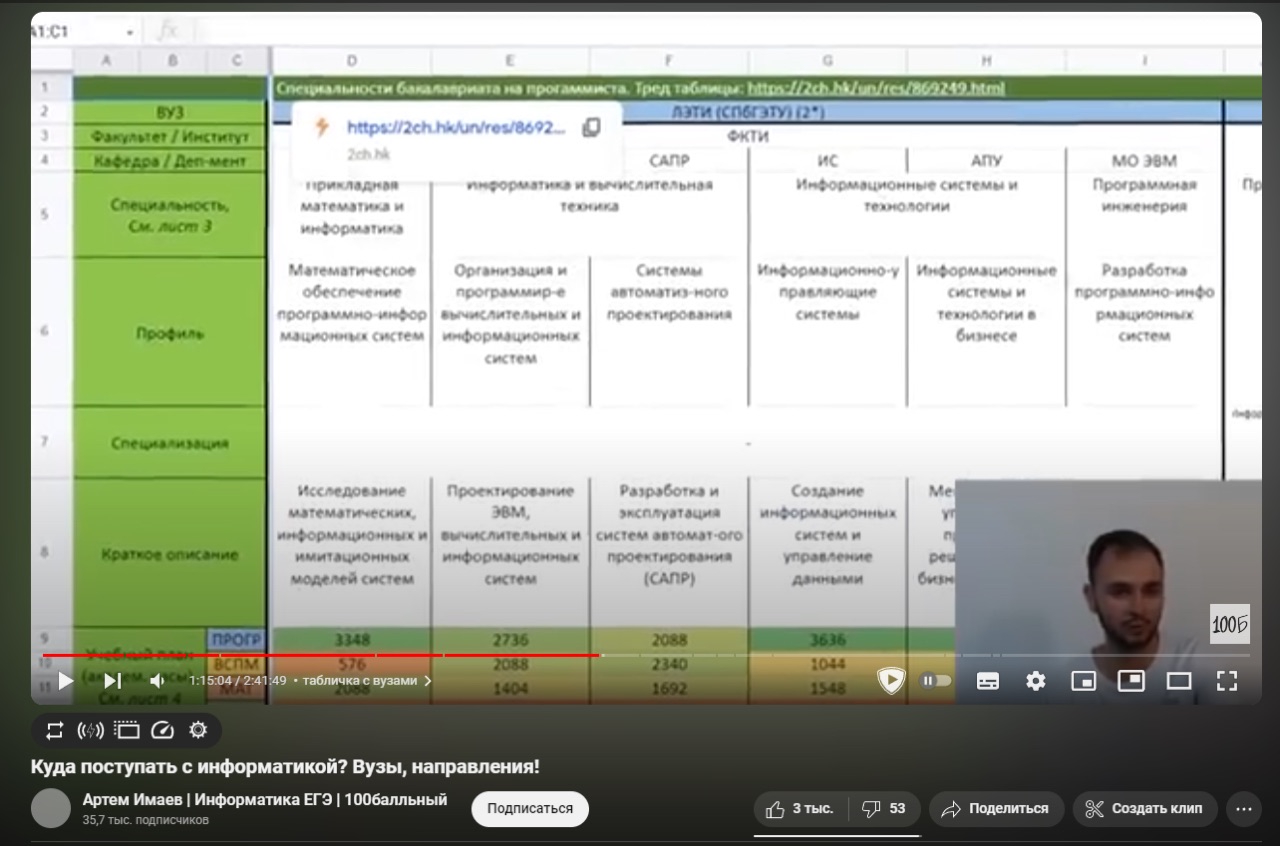
Task: Select the 'Профиль' row label cell
Action: 170,333
